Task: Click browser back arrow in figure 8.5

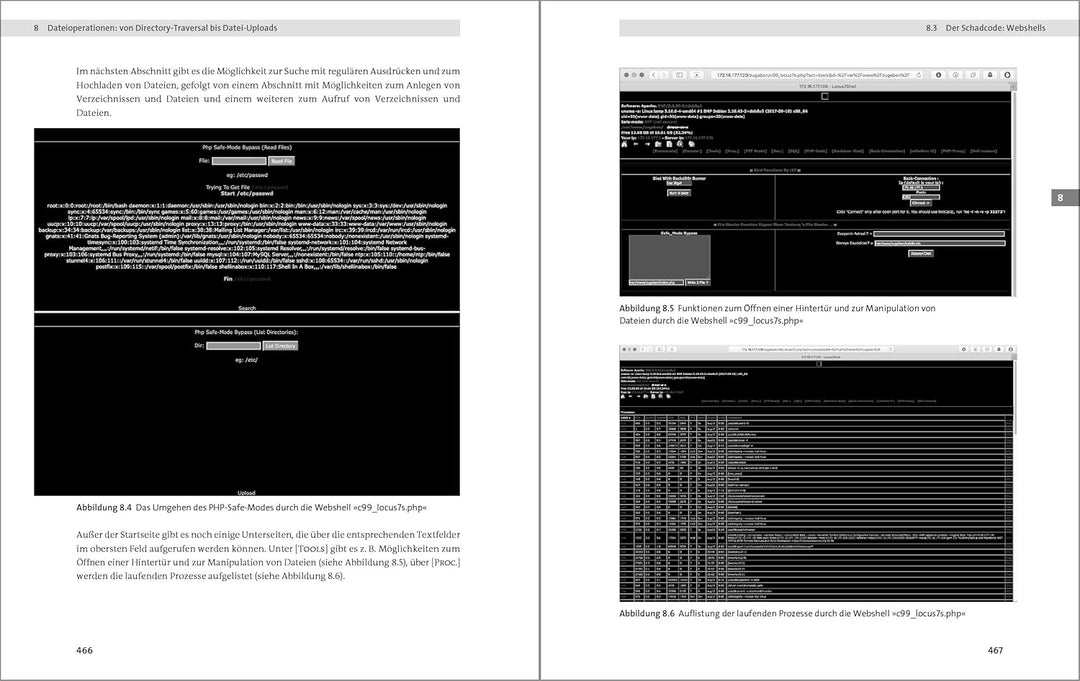Action: (x=654, y=75)
